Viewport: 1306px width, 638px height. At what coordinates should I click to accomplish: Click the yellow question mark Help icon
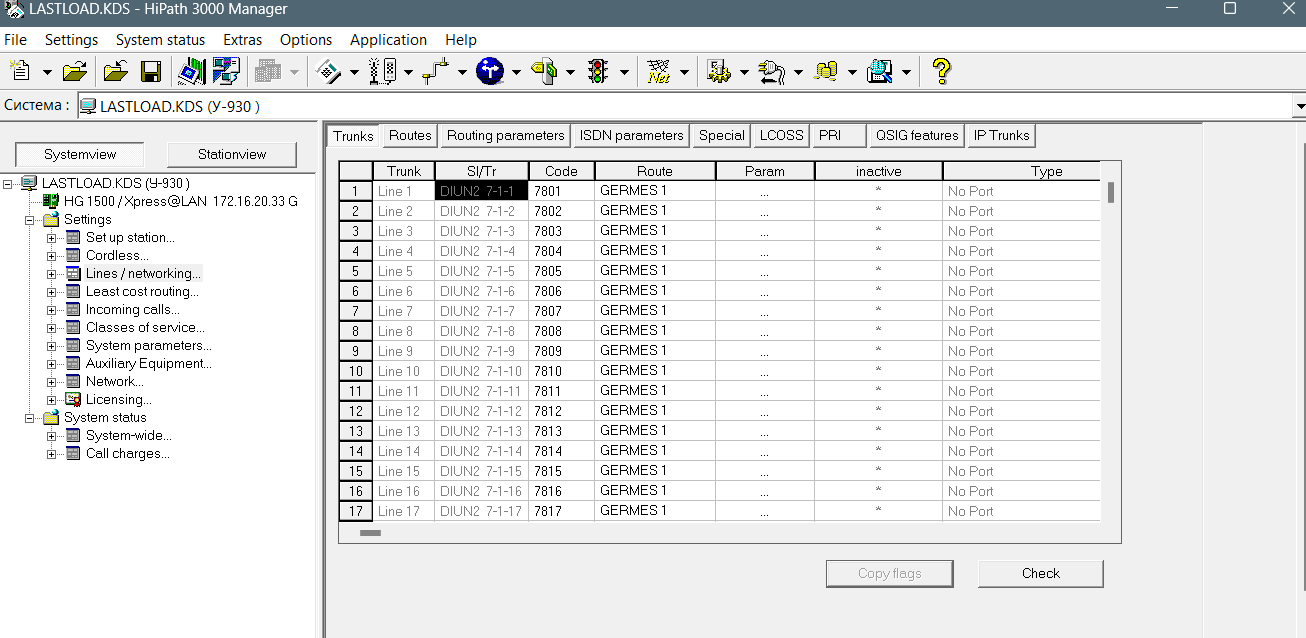[x=940, y=72]
